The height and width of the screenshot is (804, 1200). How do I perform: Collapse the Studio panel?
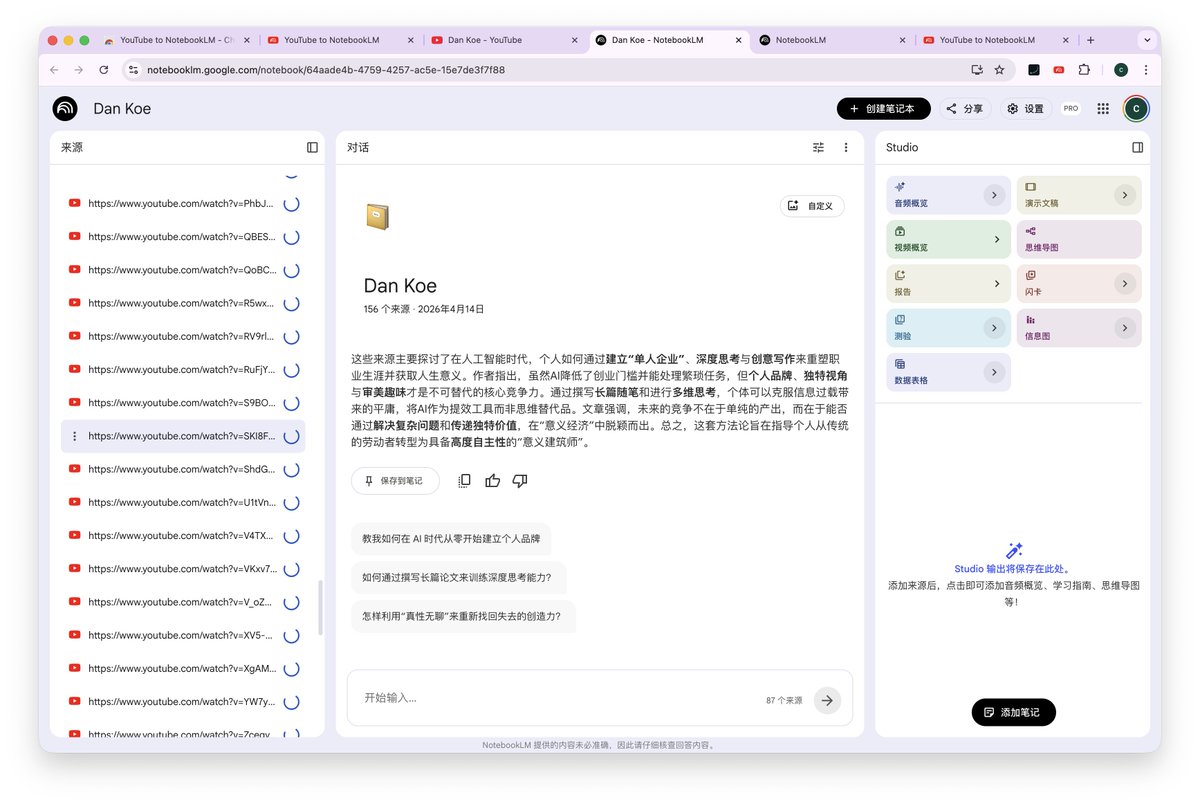[x=1137, y=146]
